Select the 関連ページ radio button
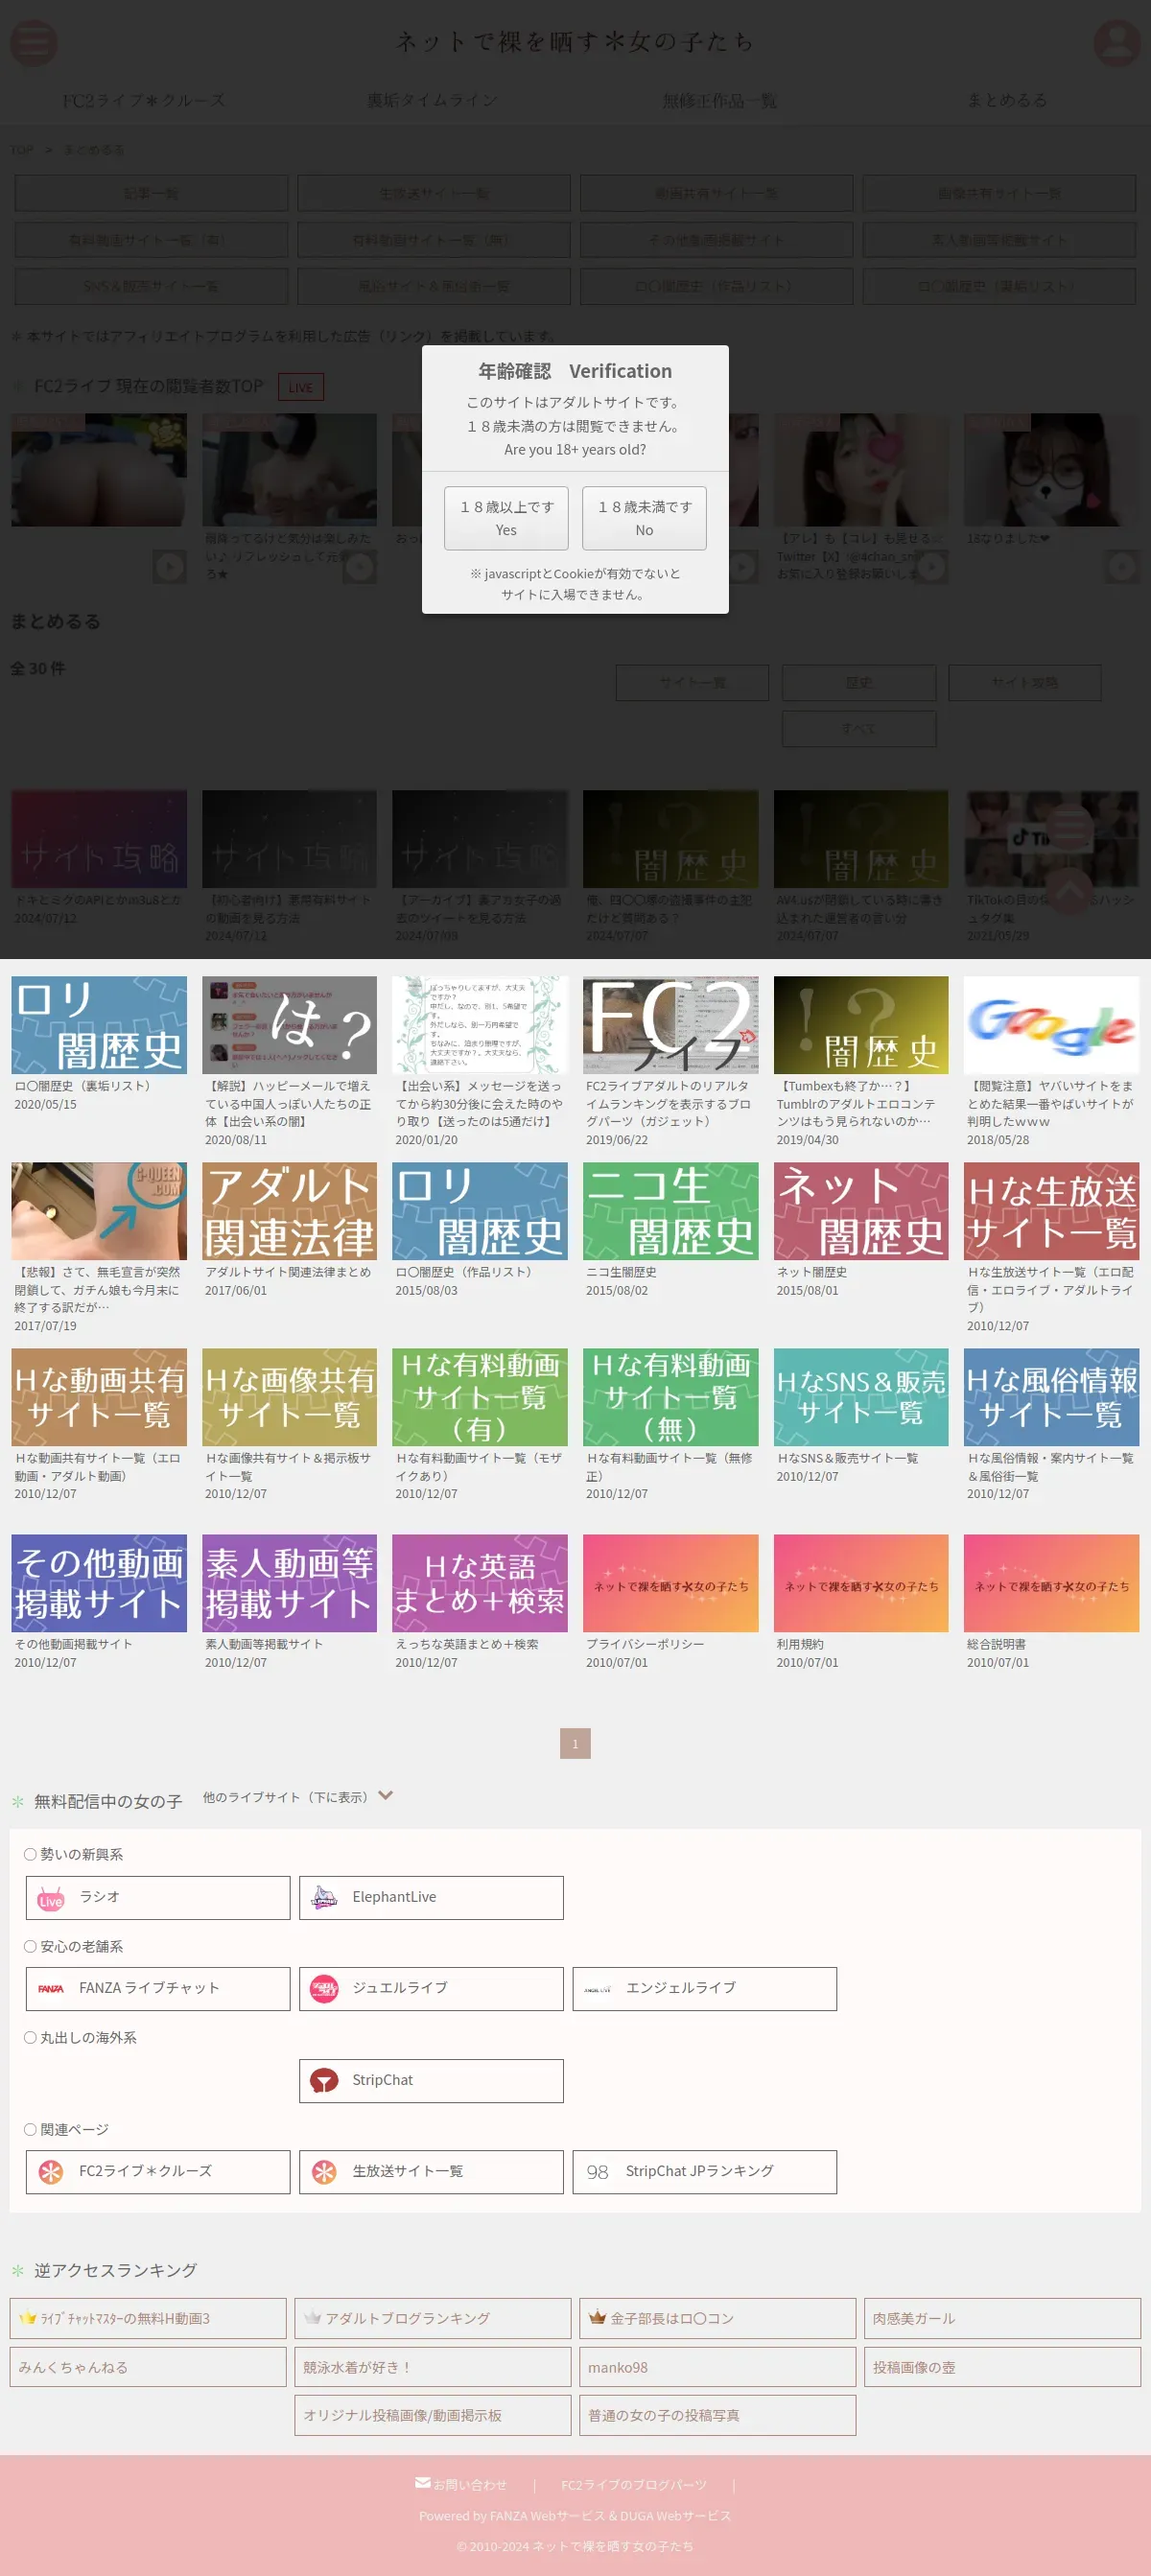 30,2129
